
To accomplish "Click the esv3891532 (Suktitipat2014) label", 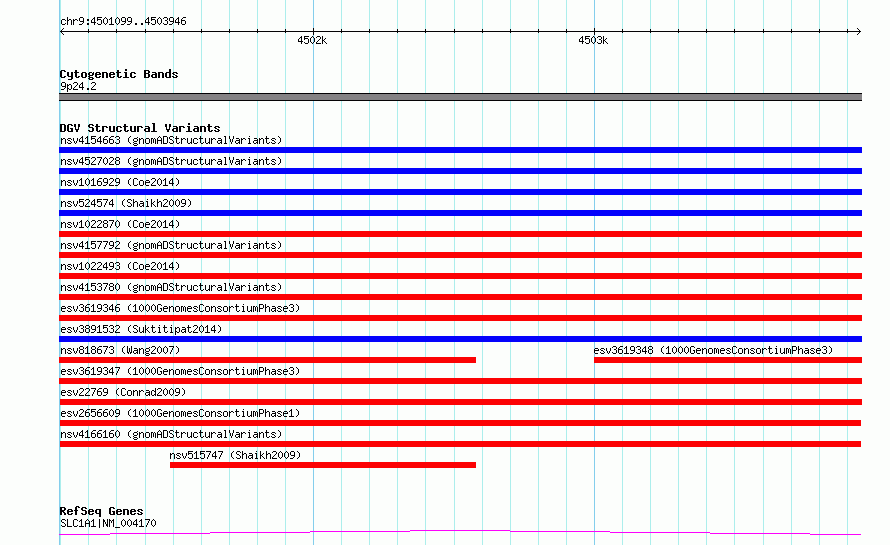I will (x=141, y=329).
